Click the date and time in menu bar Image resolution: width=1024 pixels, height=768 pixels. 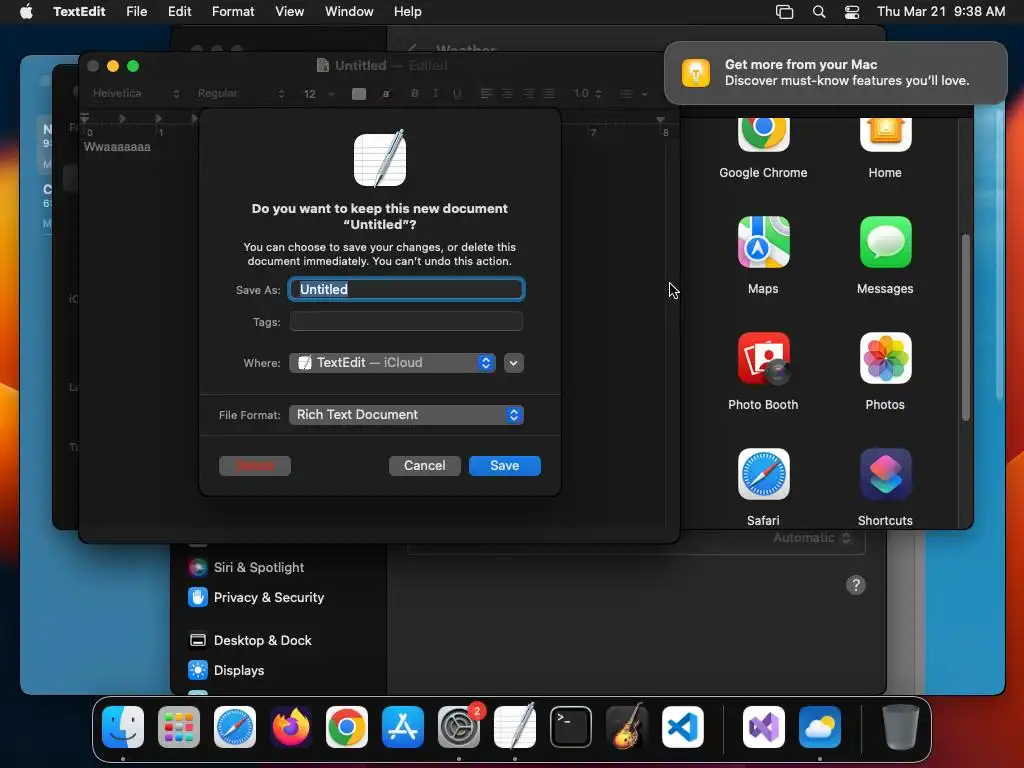point(941,12)
